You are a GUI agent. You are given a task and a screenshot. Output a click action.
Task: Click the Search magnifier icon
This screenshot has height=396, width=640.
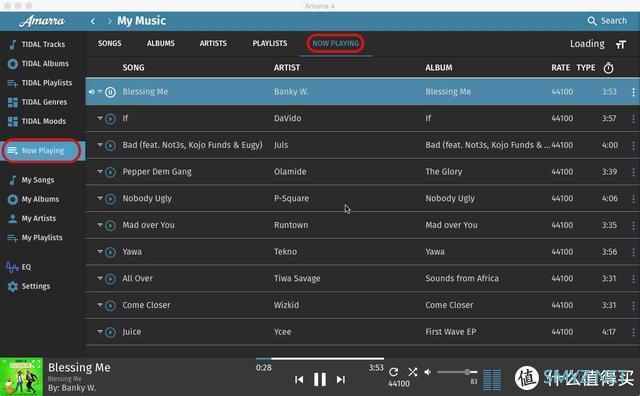point(591,21)
